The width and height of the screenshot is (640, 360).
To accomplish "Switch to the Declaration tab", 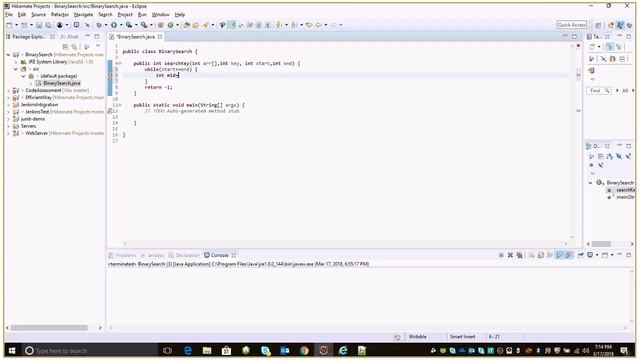I will (x=184, y=255).
